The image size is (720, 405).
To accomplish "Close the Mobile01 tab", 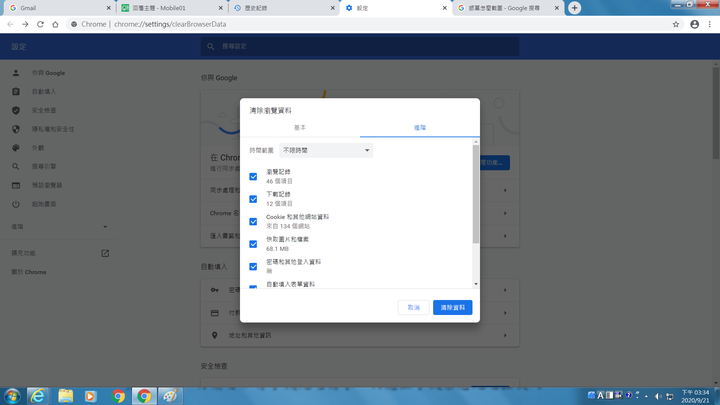I will point(221,8).
